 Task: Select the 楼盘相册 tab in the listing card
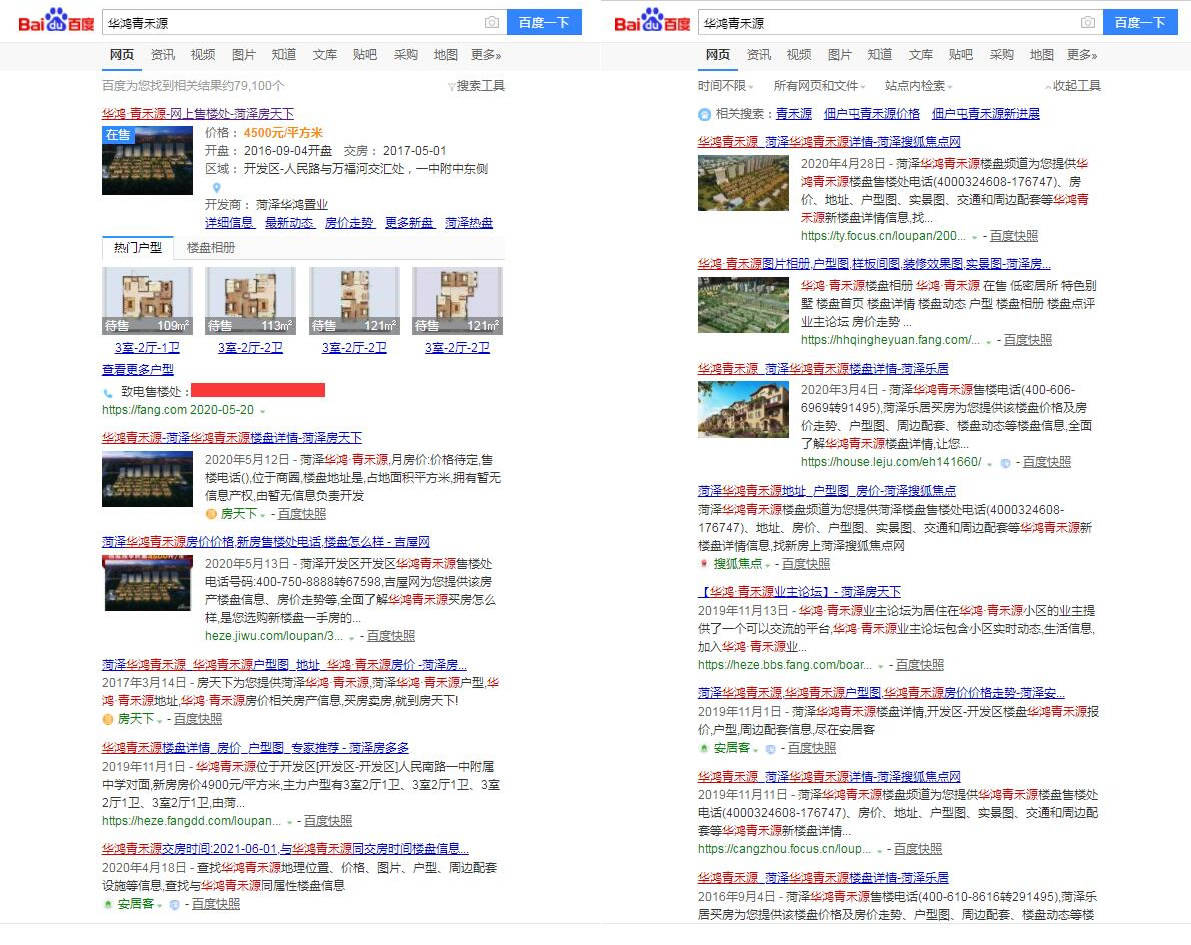tap(211, 248)
